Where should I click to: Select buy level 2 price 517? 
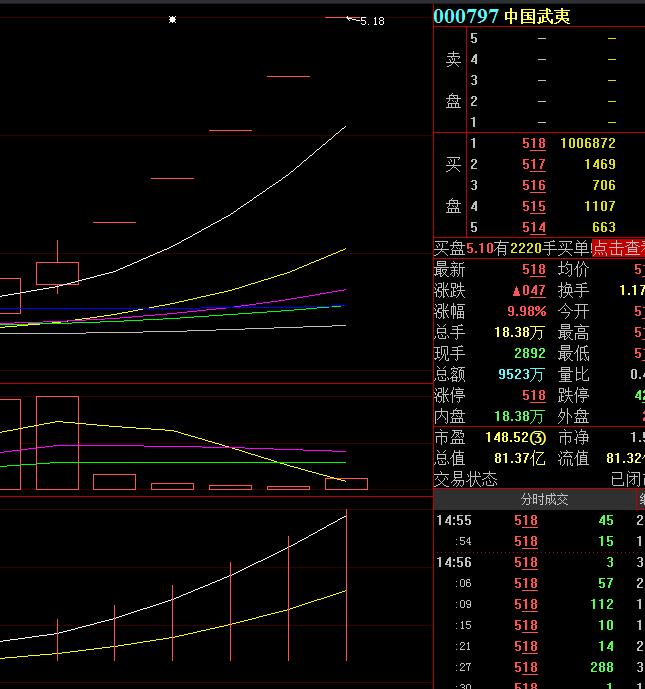point(533,165)
